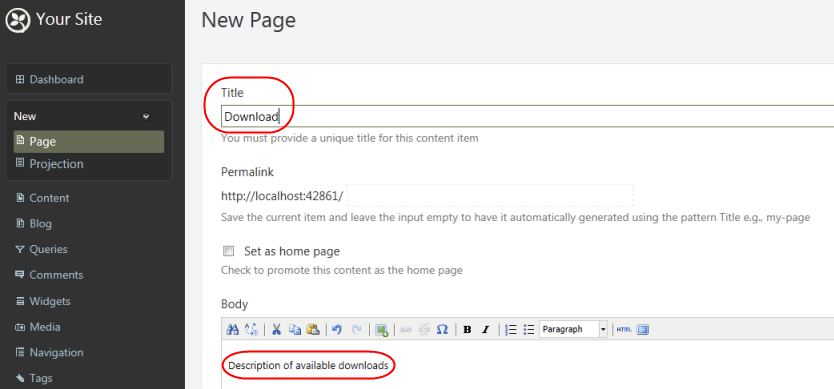Click the Copy icon in editor toolbar

coord(295,329)
